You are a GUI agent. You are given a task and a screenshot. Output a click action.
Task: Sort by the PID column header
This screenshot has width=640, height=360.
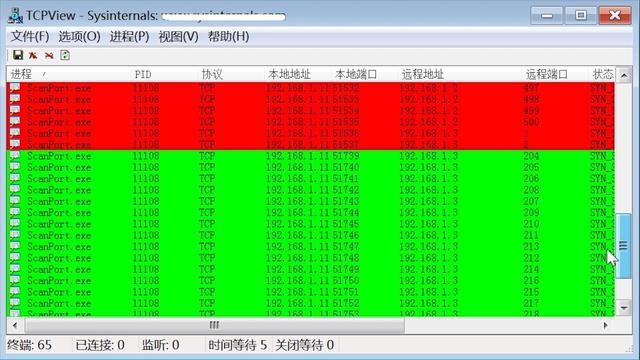[x=165, y=74]
